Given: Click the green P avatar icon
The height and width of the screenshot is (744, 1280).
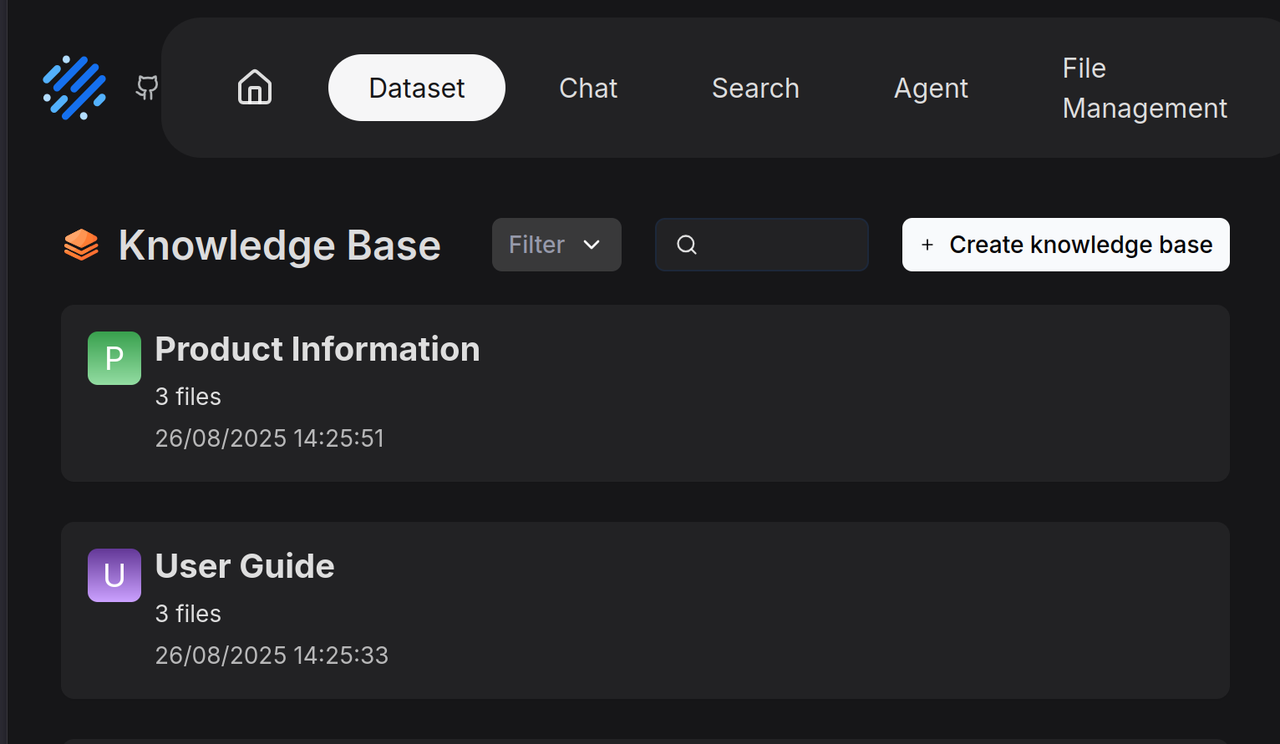Looking at the screenshot, I should point(114,358).
